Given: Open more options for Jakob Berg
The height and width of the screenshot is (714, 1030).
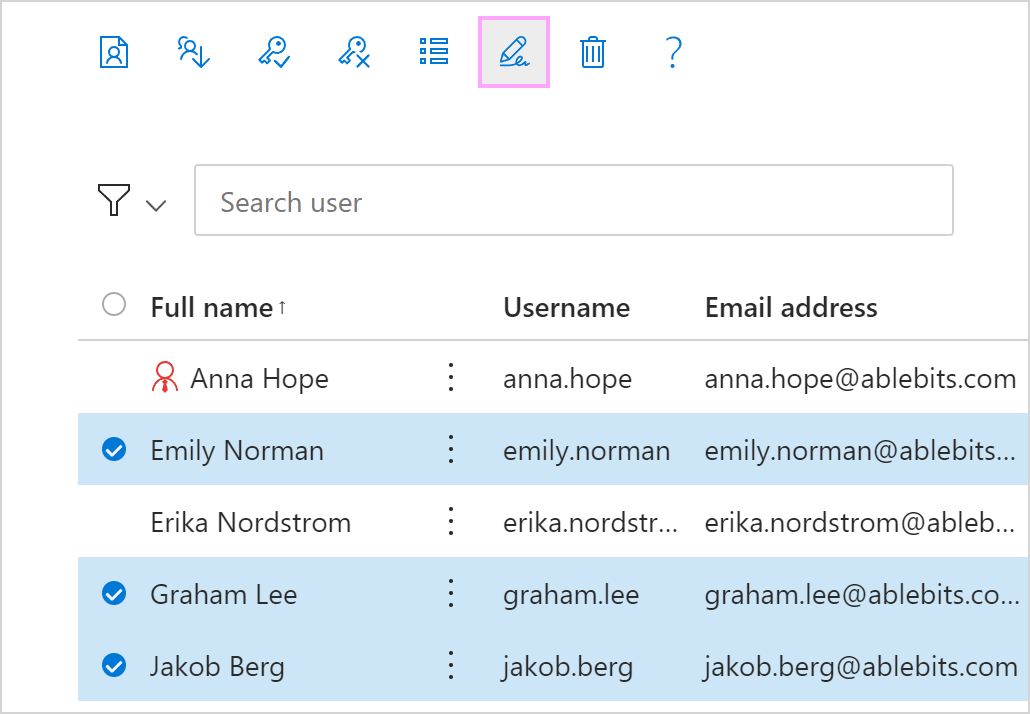Looking at the screenshot, I should point(451,665).
